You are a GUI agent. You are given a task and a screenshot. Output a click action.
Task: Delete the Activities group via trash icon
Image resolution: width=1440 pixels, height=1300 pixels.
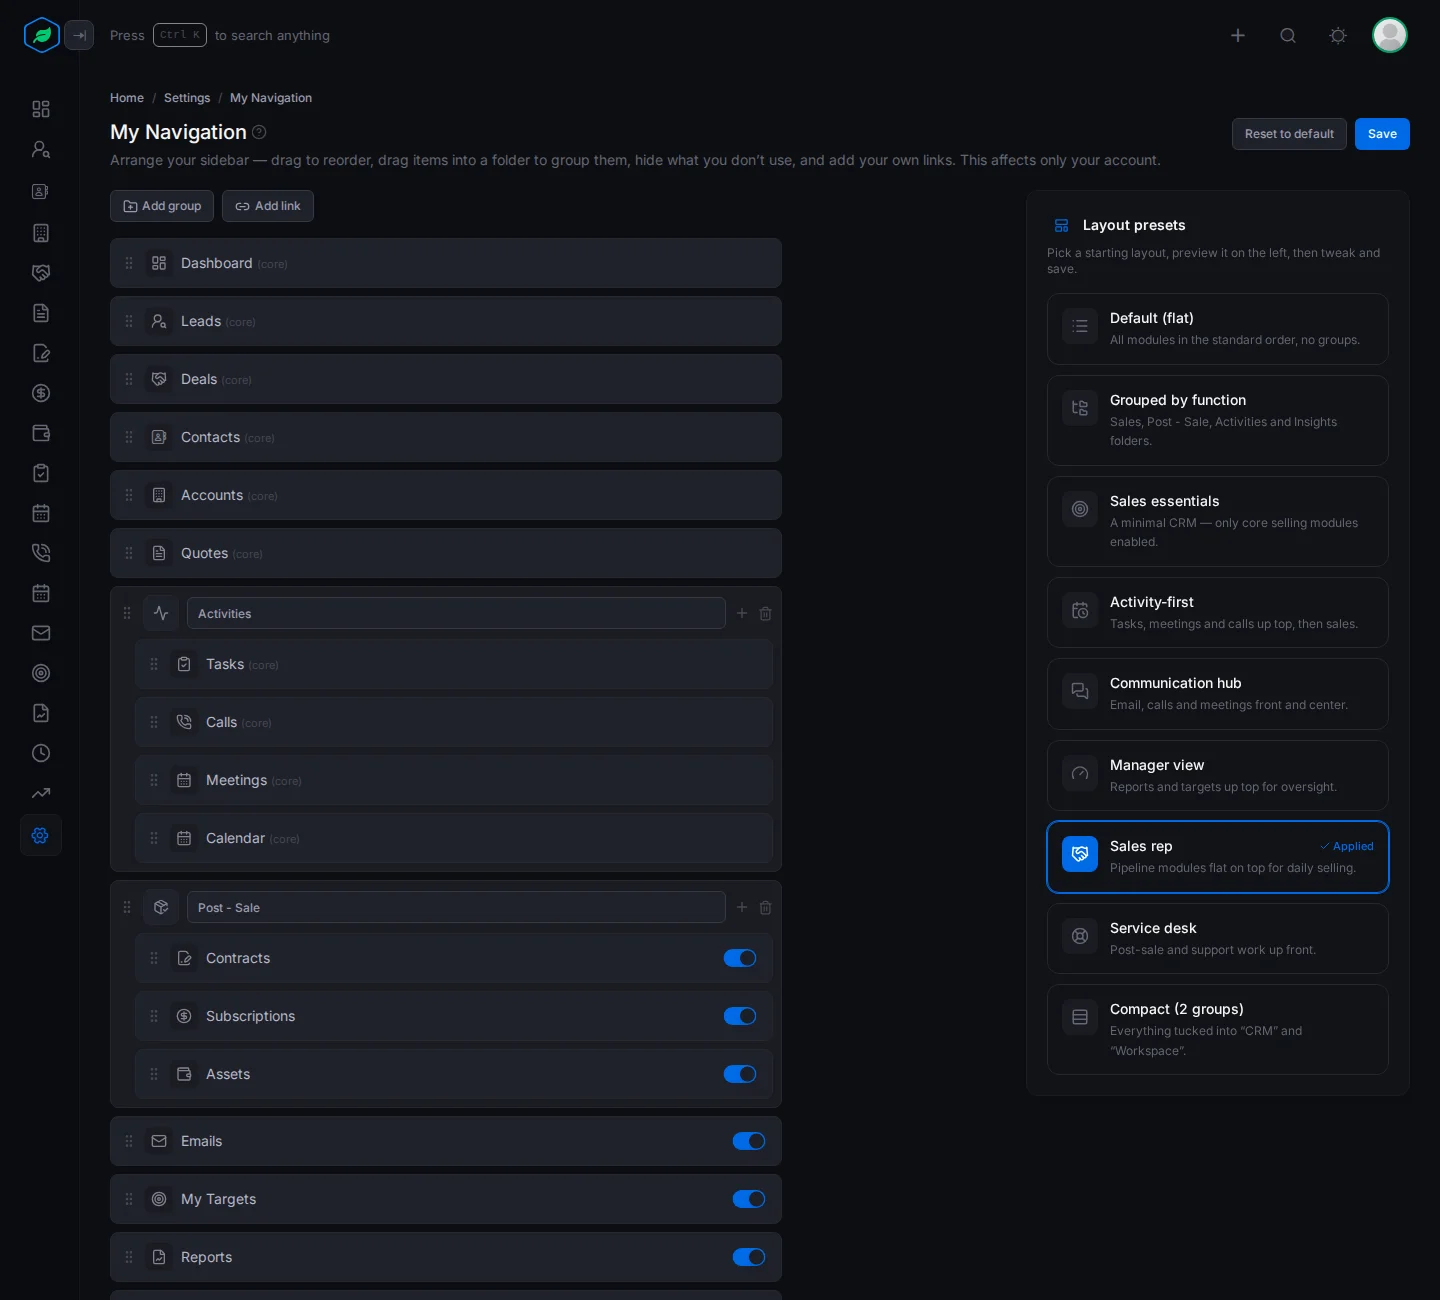click(x=765, y=613)
